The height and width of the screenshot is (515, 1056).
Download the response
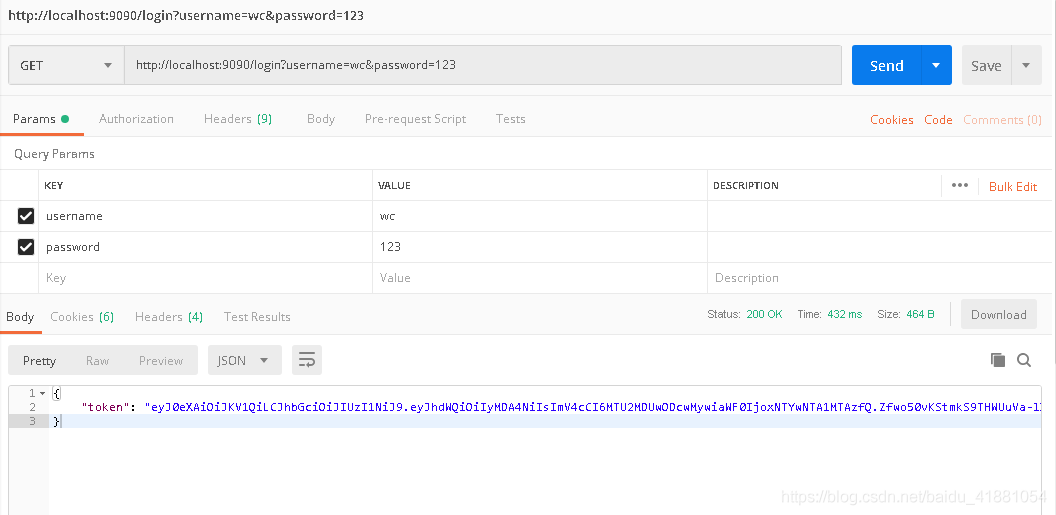(999, 314)
